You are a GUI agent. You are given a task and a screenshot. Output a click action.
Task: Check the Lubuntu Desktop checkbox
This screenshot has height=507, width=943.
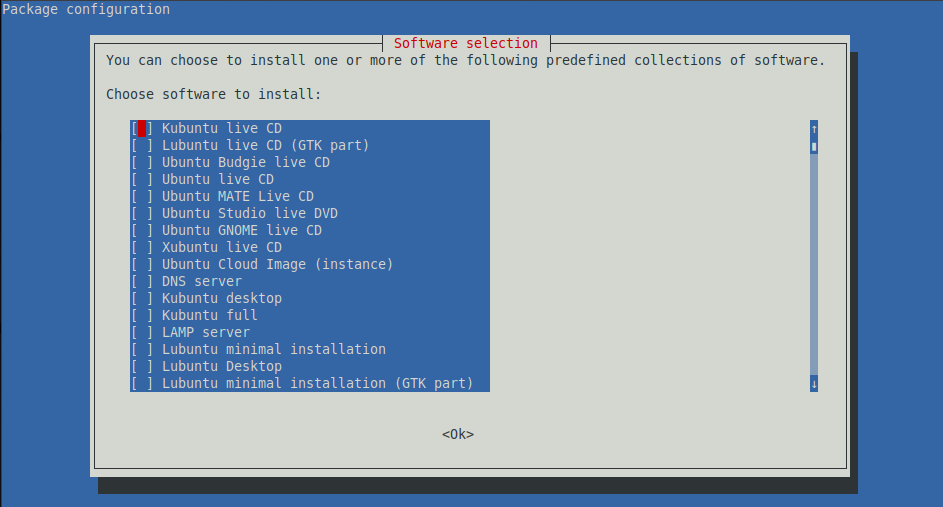(x=142, y=366)
